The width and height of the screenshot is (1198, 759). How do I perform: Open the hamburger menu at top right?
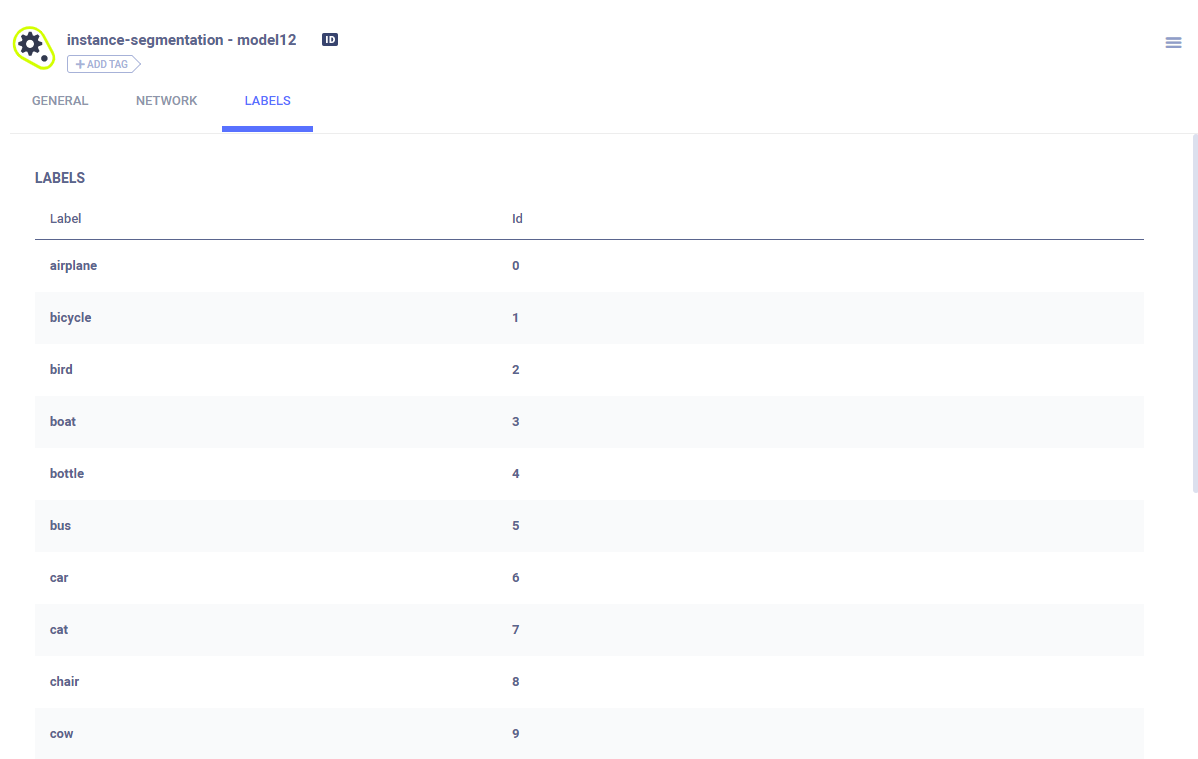[1173, 43]
